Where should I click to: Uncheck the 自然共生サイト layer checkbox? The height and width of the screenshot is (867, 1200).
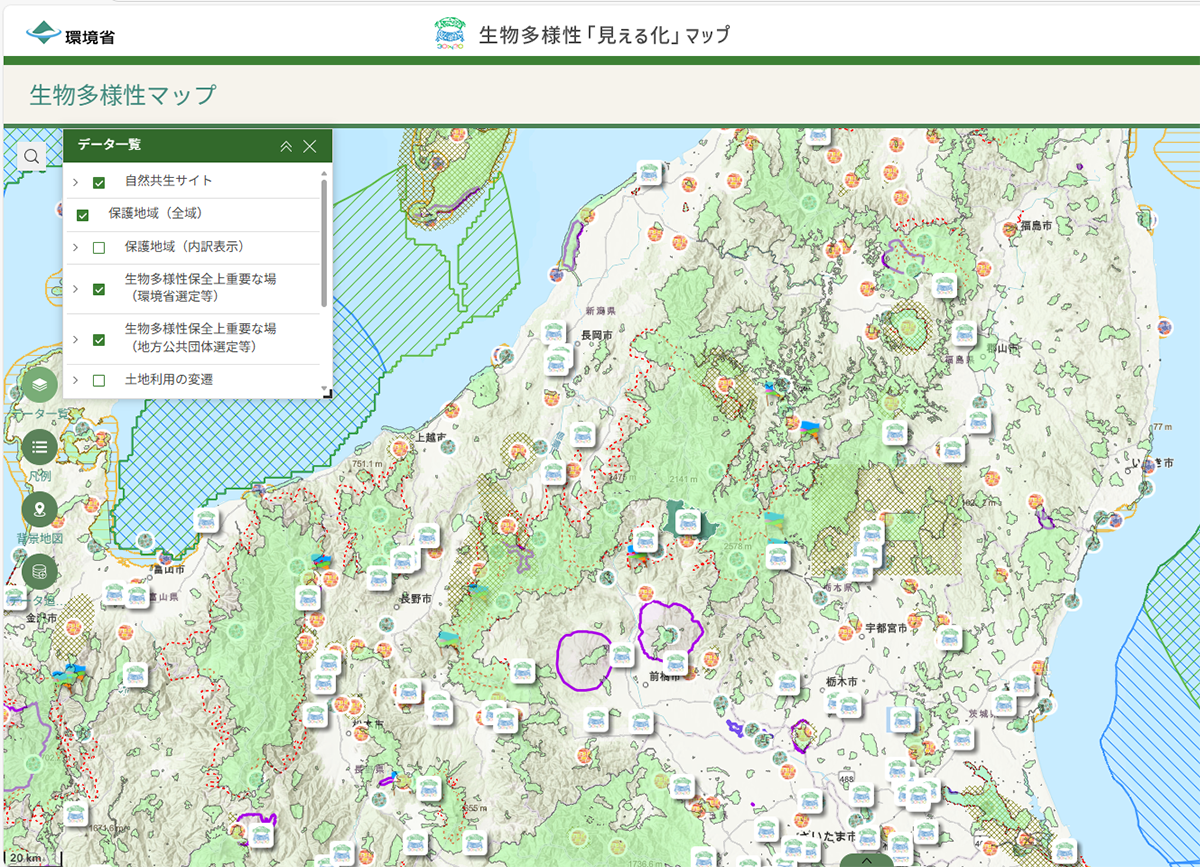[99, 182]
